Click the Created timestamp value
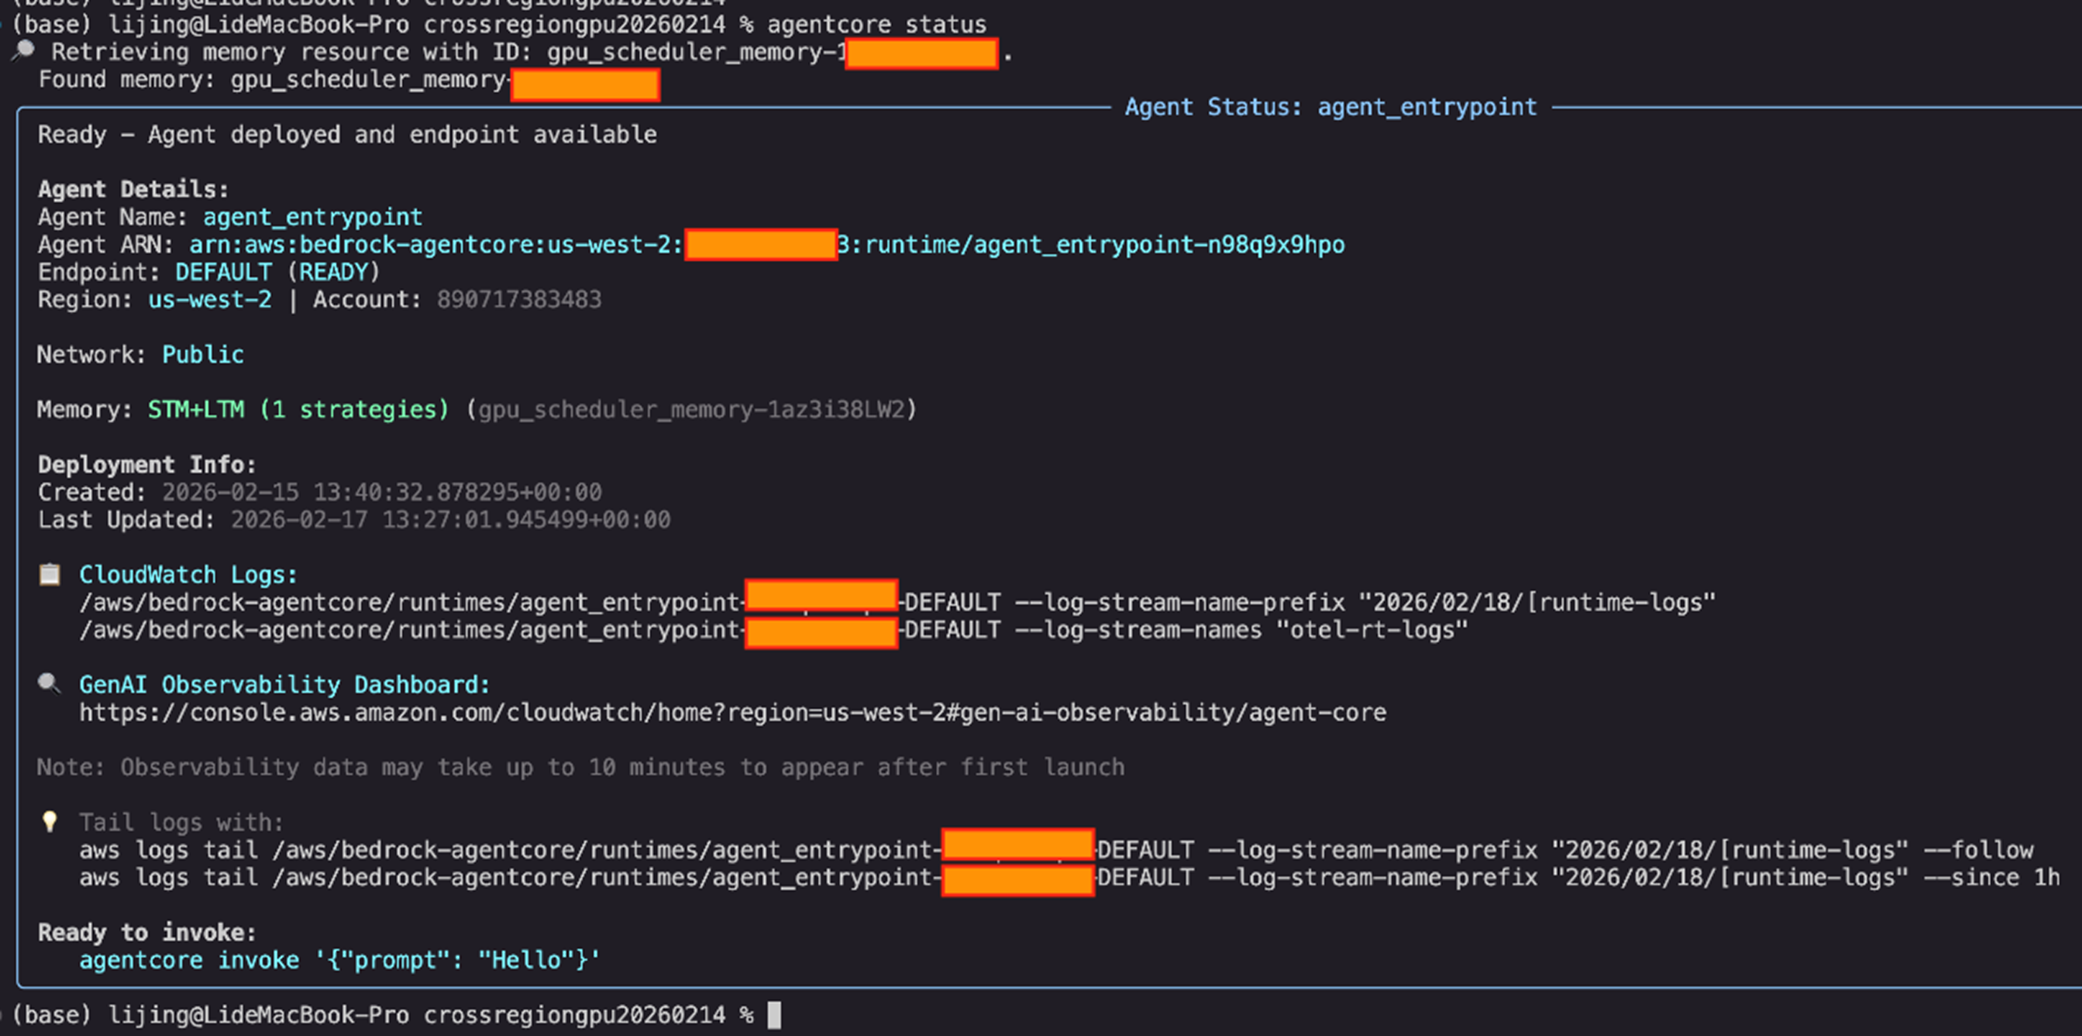Viewport: 2082px width, 1036px height. pyautogui.click(x=381, y=492)
